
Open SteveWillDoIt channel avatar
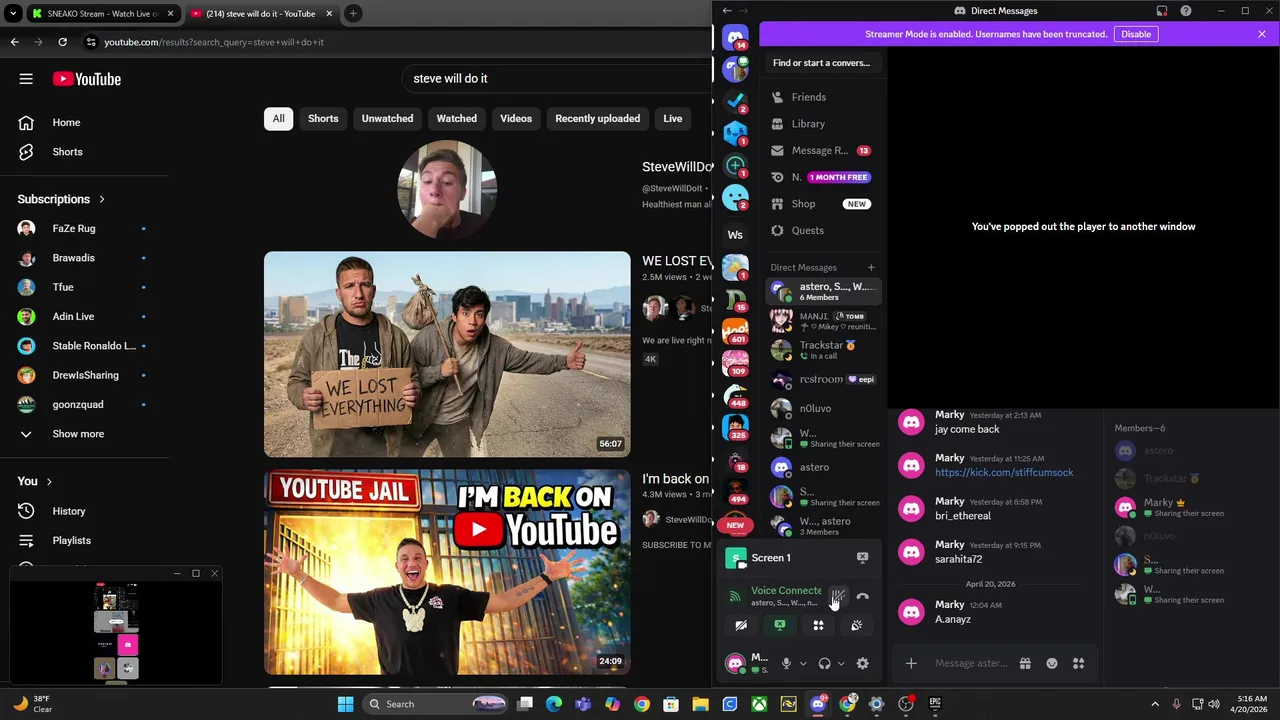tap(447, 190)
